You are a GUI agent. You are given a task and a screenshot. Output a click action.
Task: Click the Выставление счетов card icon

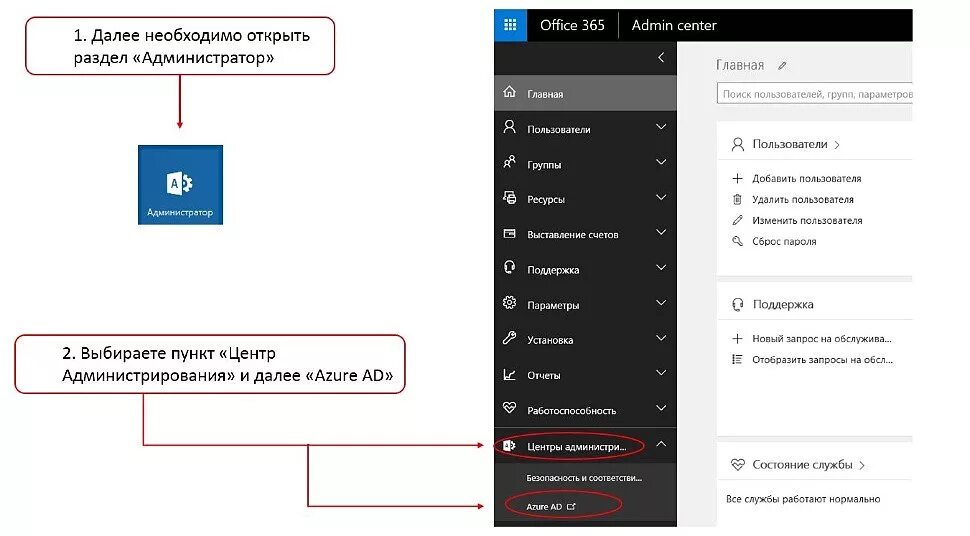[x=509, y=233]
